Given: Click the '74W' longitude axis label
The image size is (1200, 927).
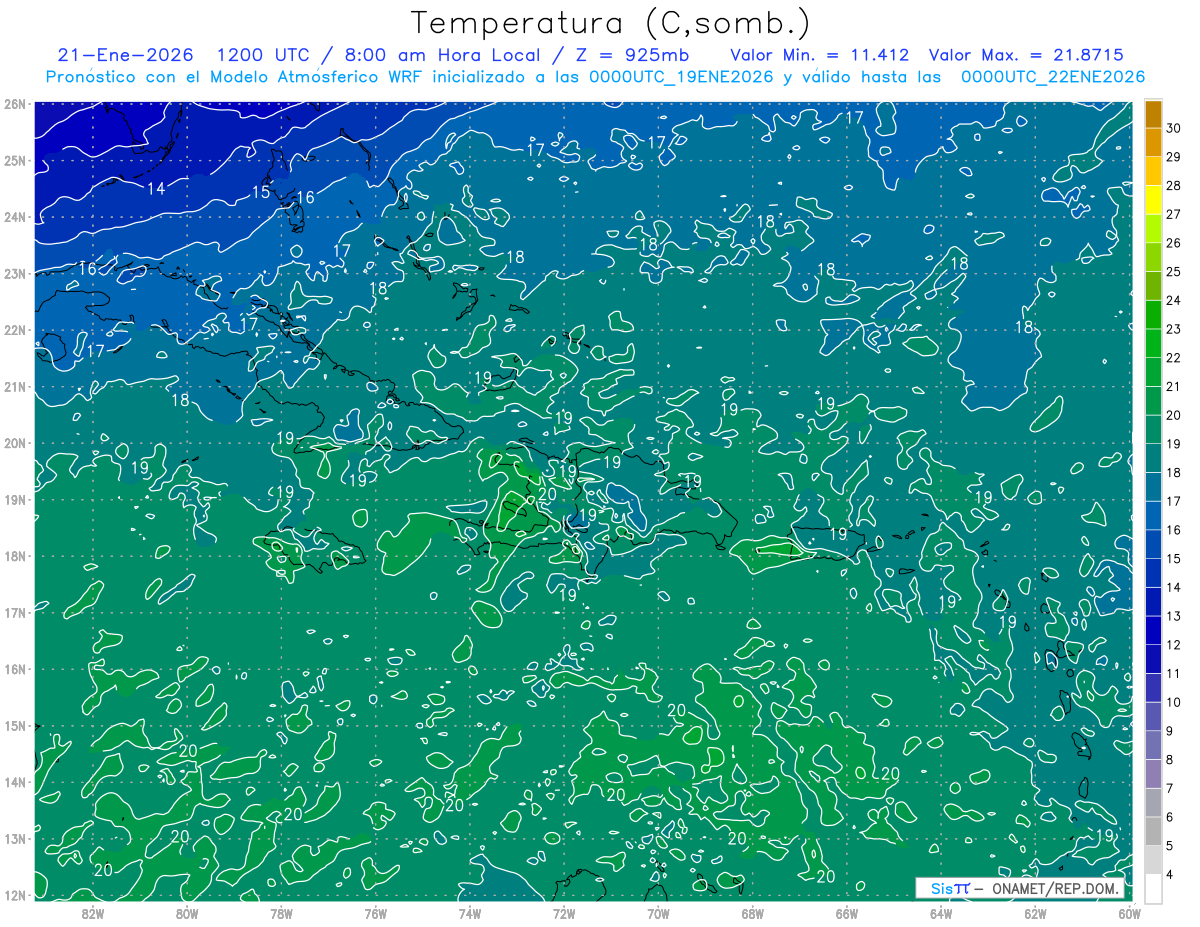Looking at the screenshot, I should point(469,913).
